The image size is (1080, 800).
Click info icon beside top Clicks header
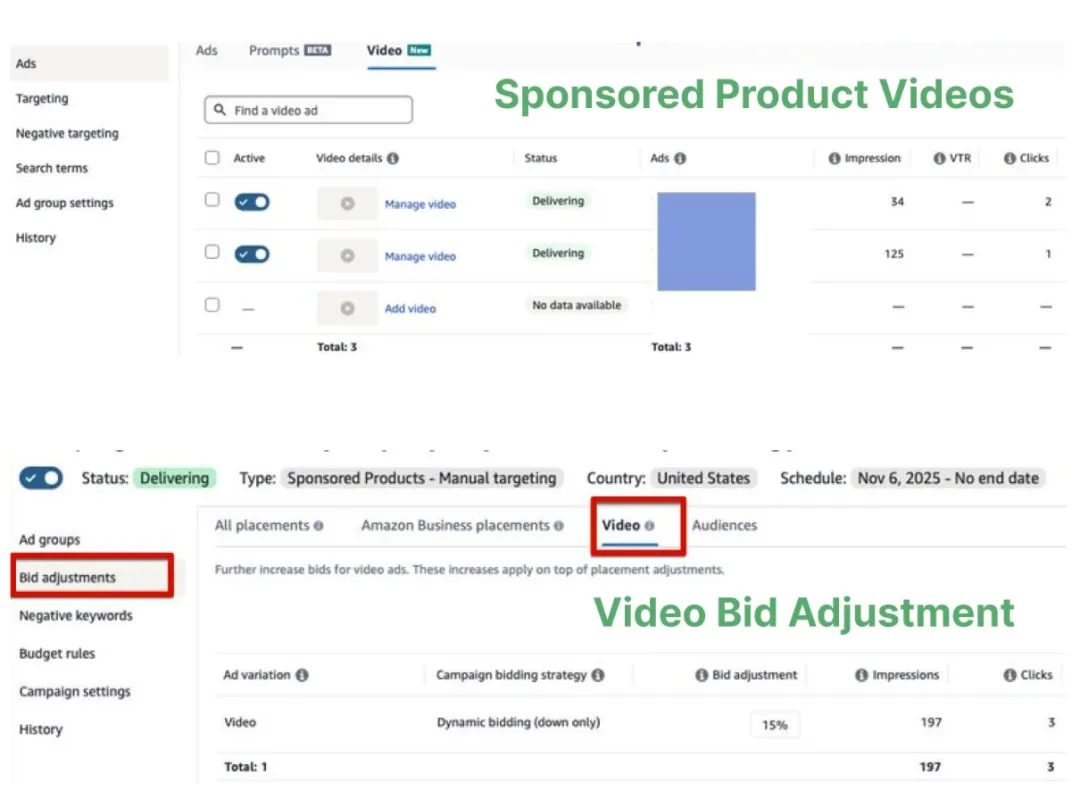(1010, 158)
